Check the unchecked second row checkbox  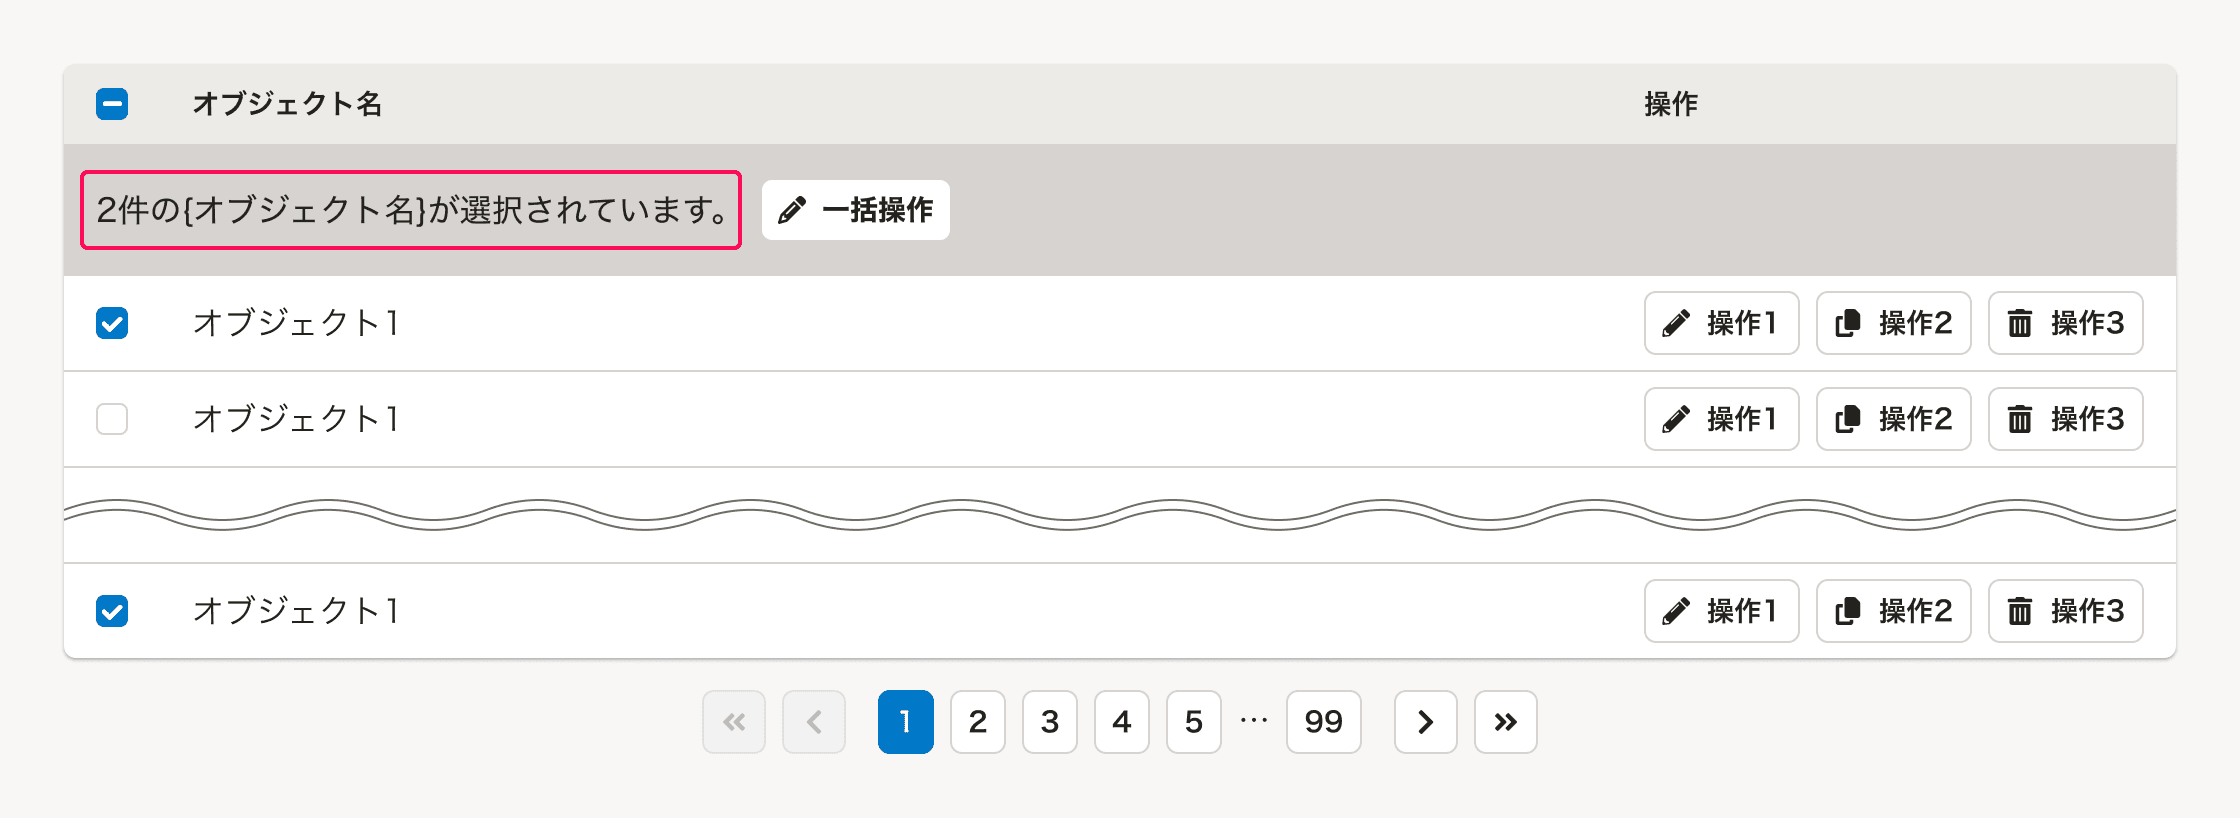(112, 419)
